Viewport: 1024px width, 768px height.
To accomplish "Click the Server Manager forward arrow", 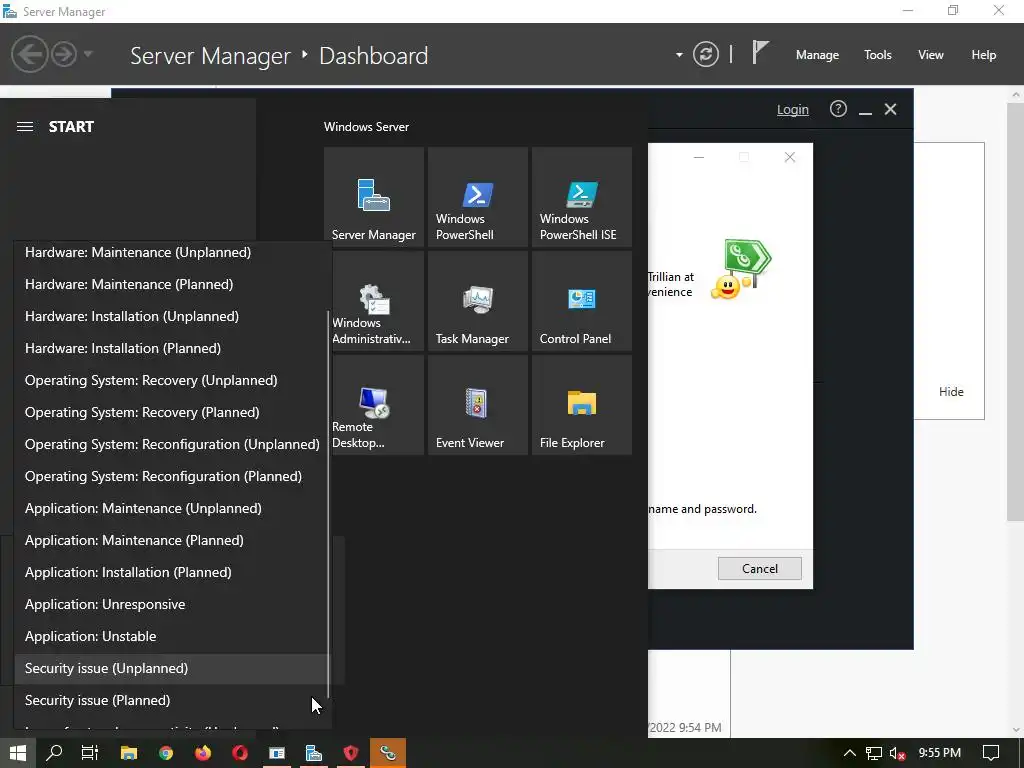I will click(64, 54).
